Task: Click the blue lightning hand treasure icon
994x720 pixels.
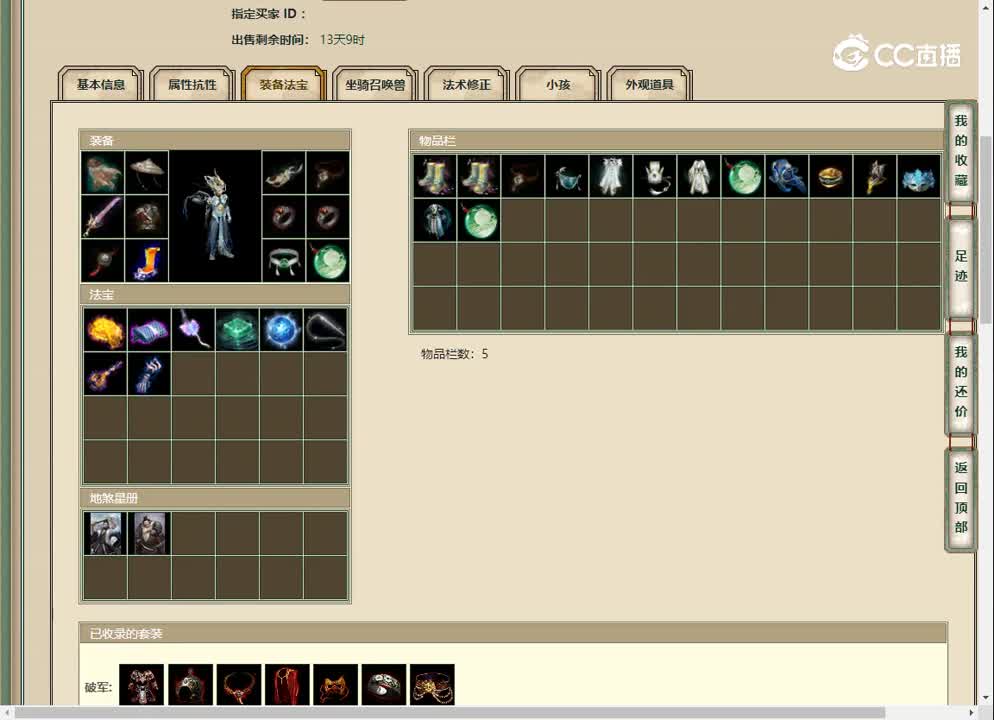Action: [x=149, y=373]
